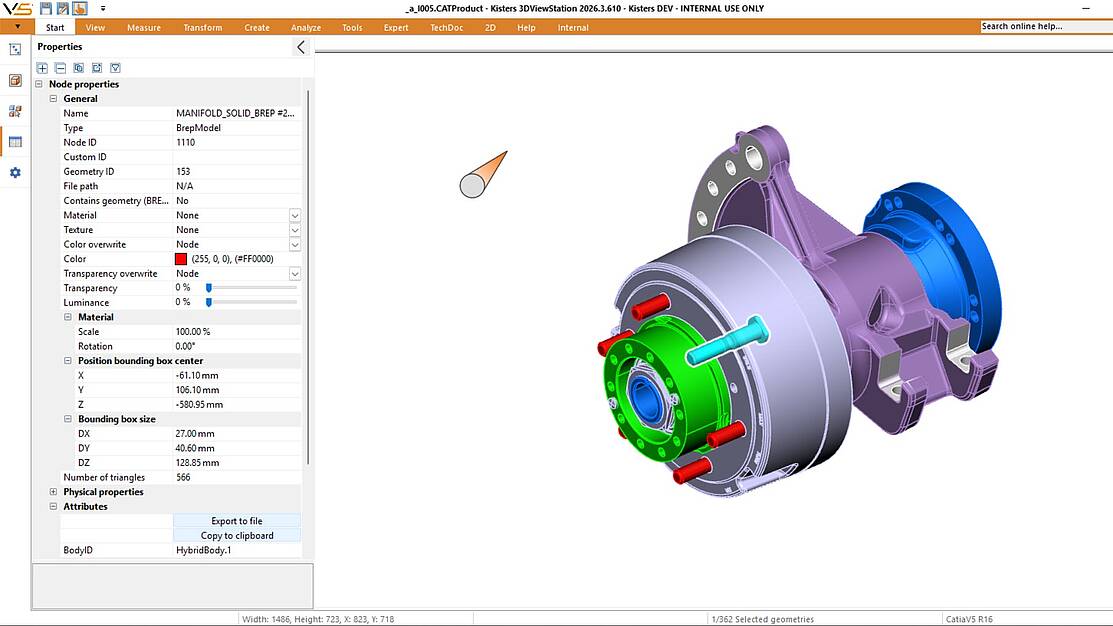Click the Name value MANIFOLD_SOLID_BREP

(x=236, y=113)
